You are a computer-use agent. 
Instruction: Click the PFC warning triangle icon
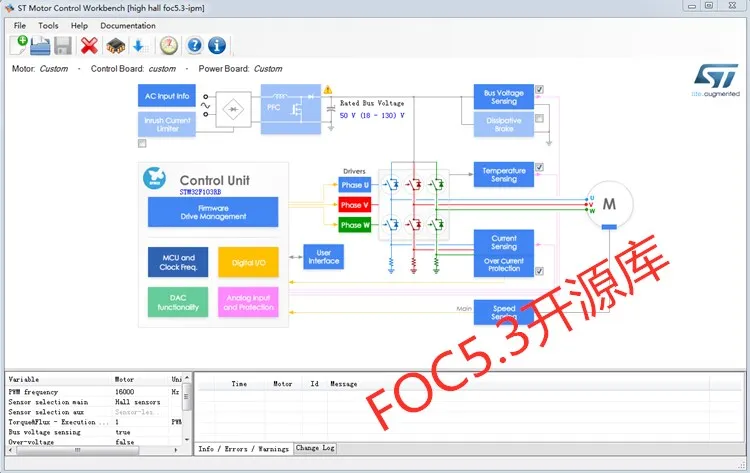(328, 89)
